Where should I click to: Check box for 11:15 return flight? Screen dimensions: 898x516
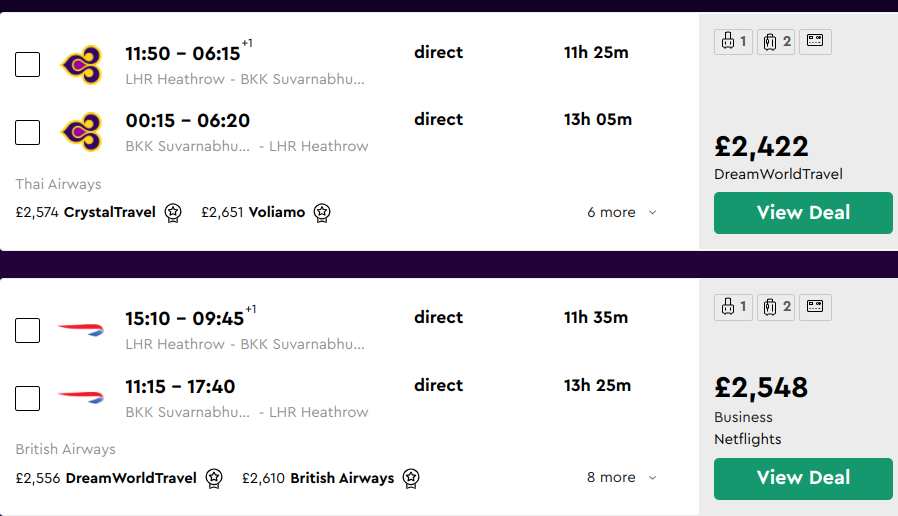[x=28, y=398]
